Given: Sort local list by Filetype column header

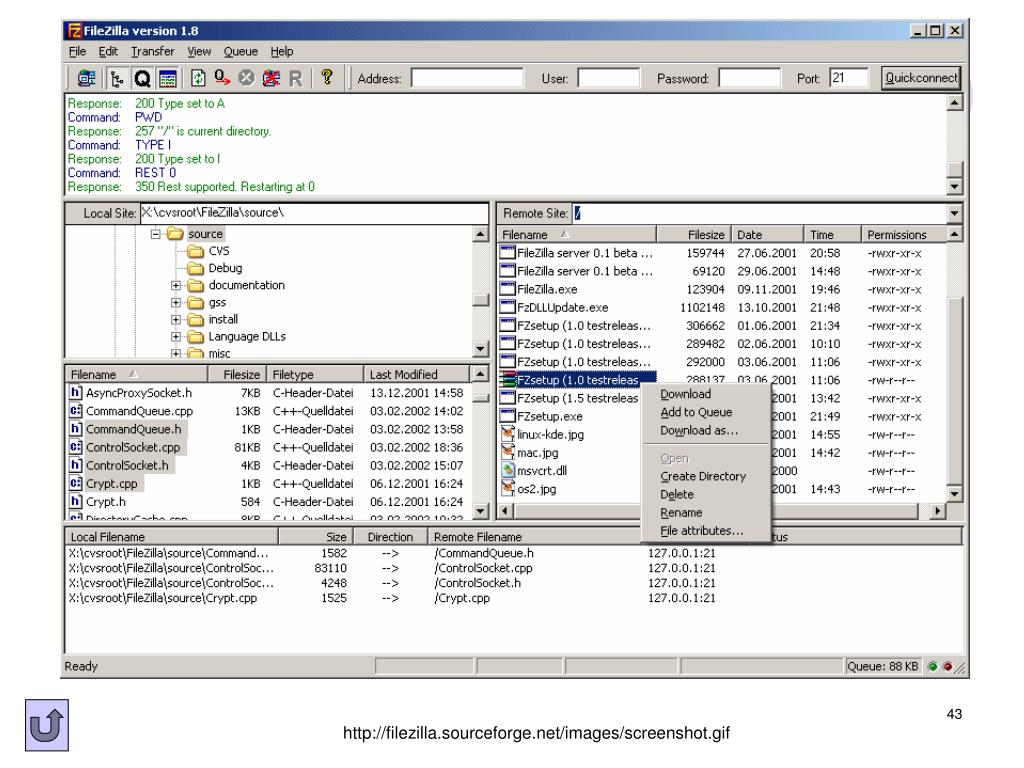Looking at the screenshot, I should coord(315,374).
